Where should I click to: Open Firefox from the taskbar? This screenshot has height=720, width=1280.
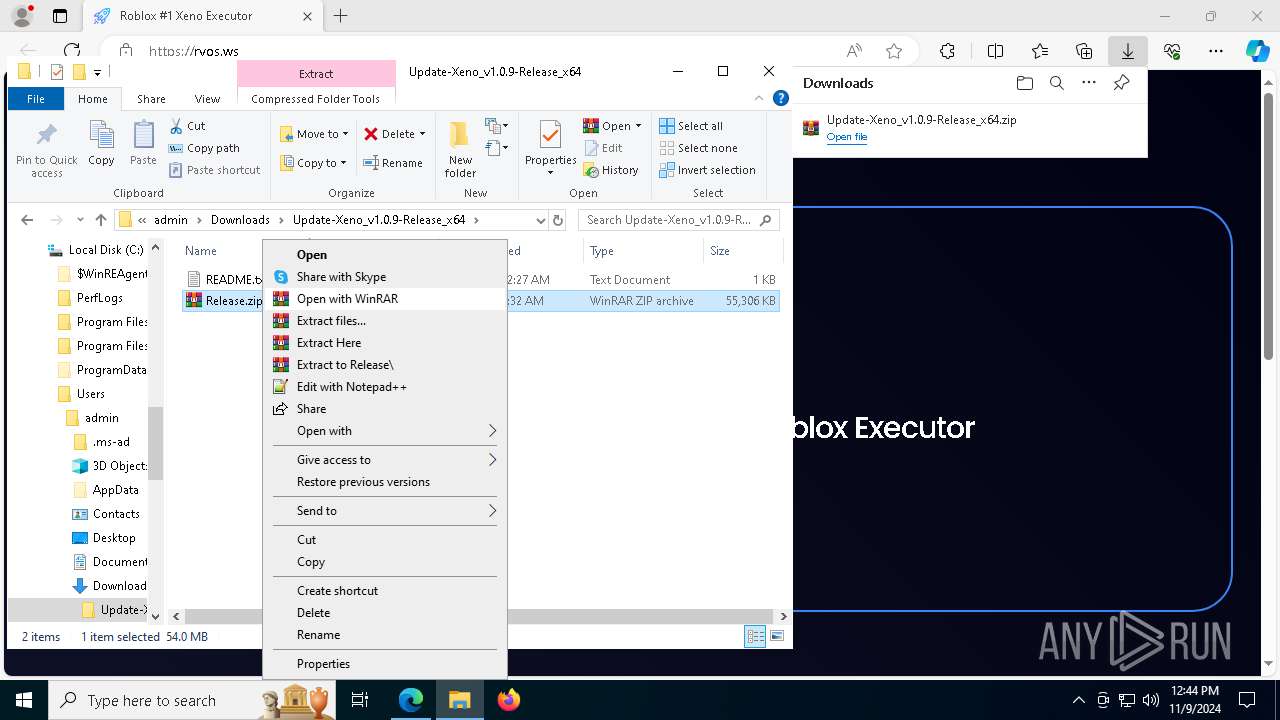[x=509, y=700]
